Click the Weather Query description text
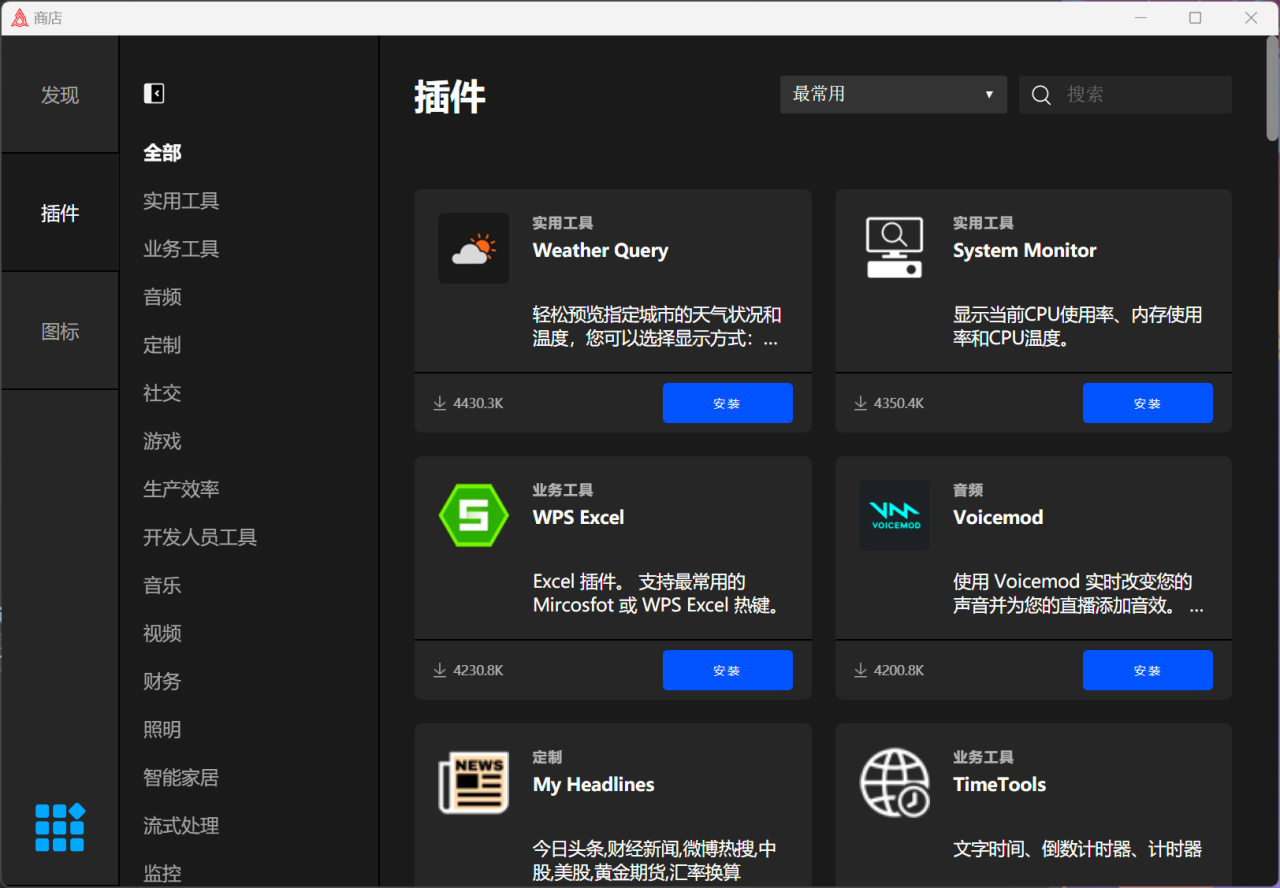Image resolution: width=1280 pixels, height=888 pixels. [657, 327]
